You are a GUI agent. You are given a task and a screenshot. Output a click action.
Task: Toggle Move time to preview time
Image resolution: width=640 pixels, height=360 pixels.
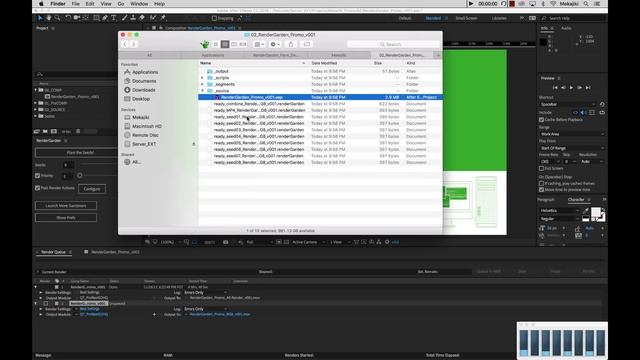[x=542, y=190]
